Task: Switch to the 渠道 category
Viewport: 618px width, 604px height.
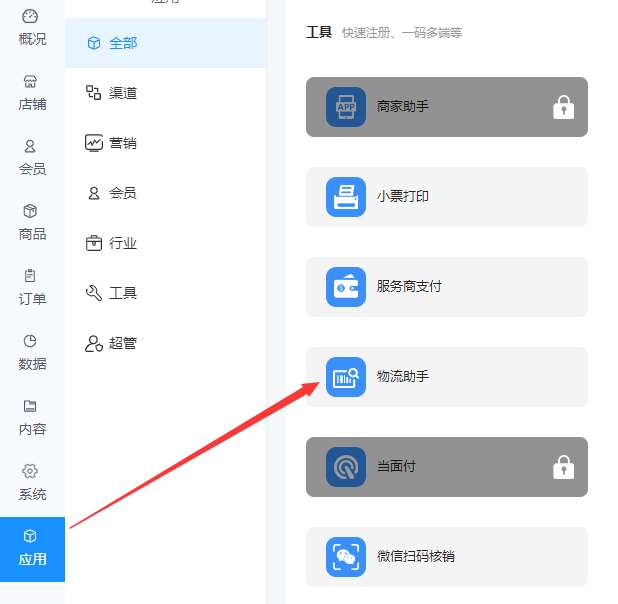Action: (x=166, y=93)
